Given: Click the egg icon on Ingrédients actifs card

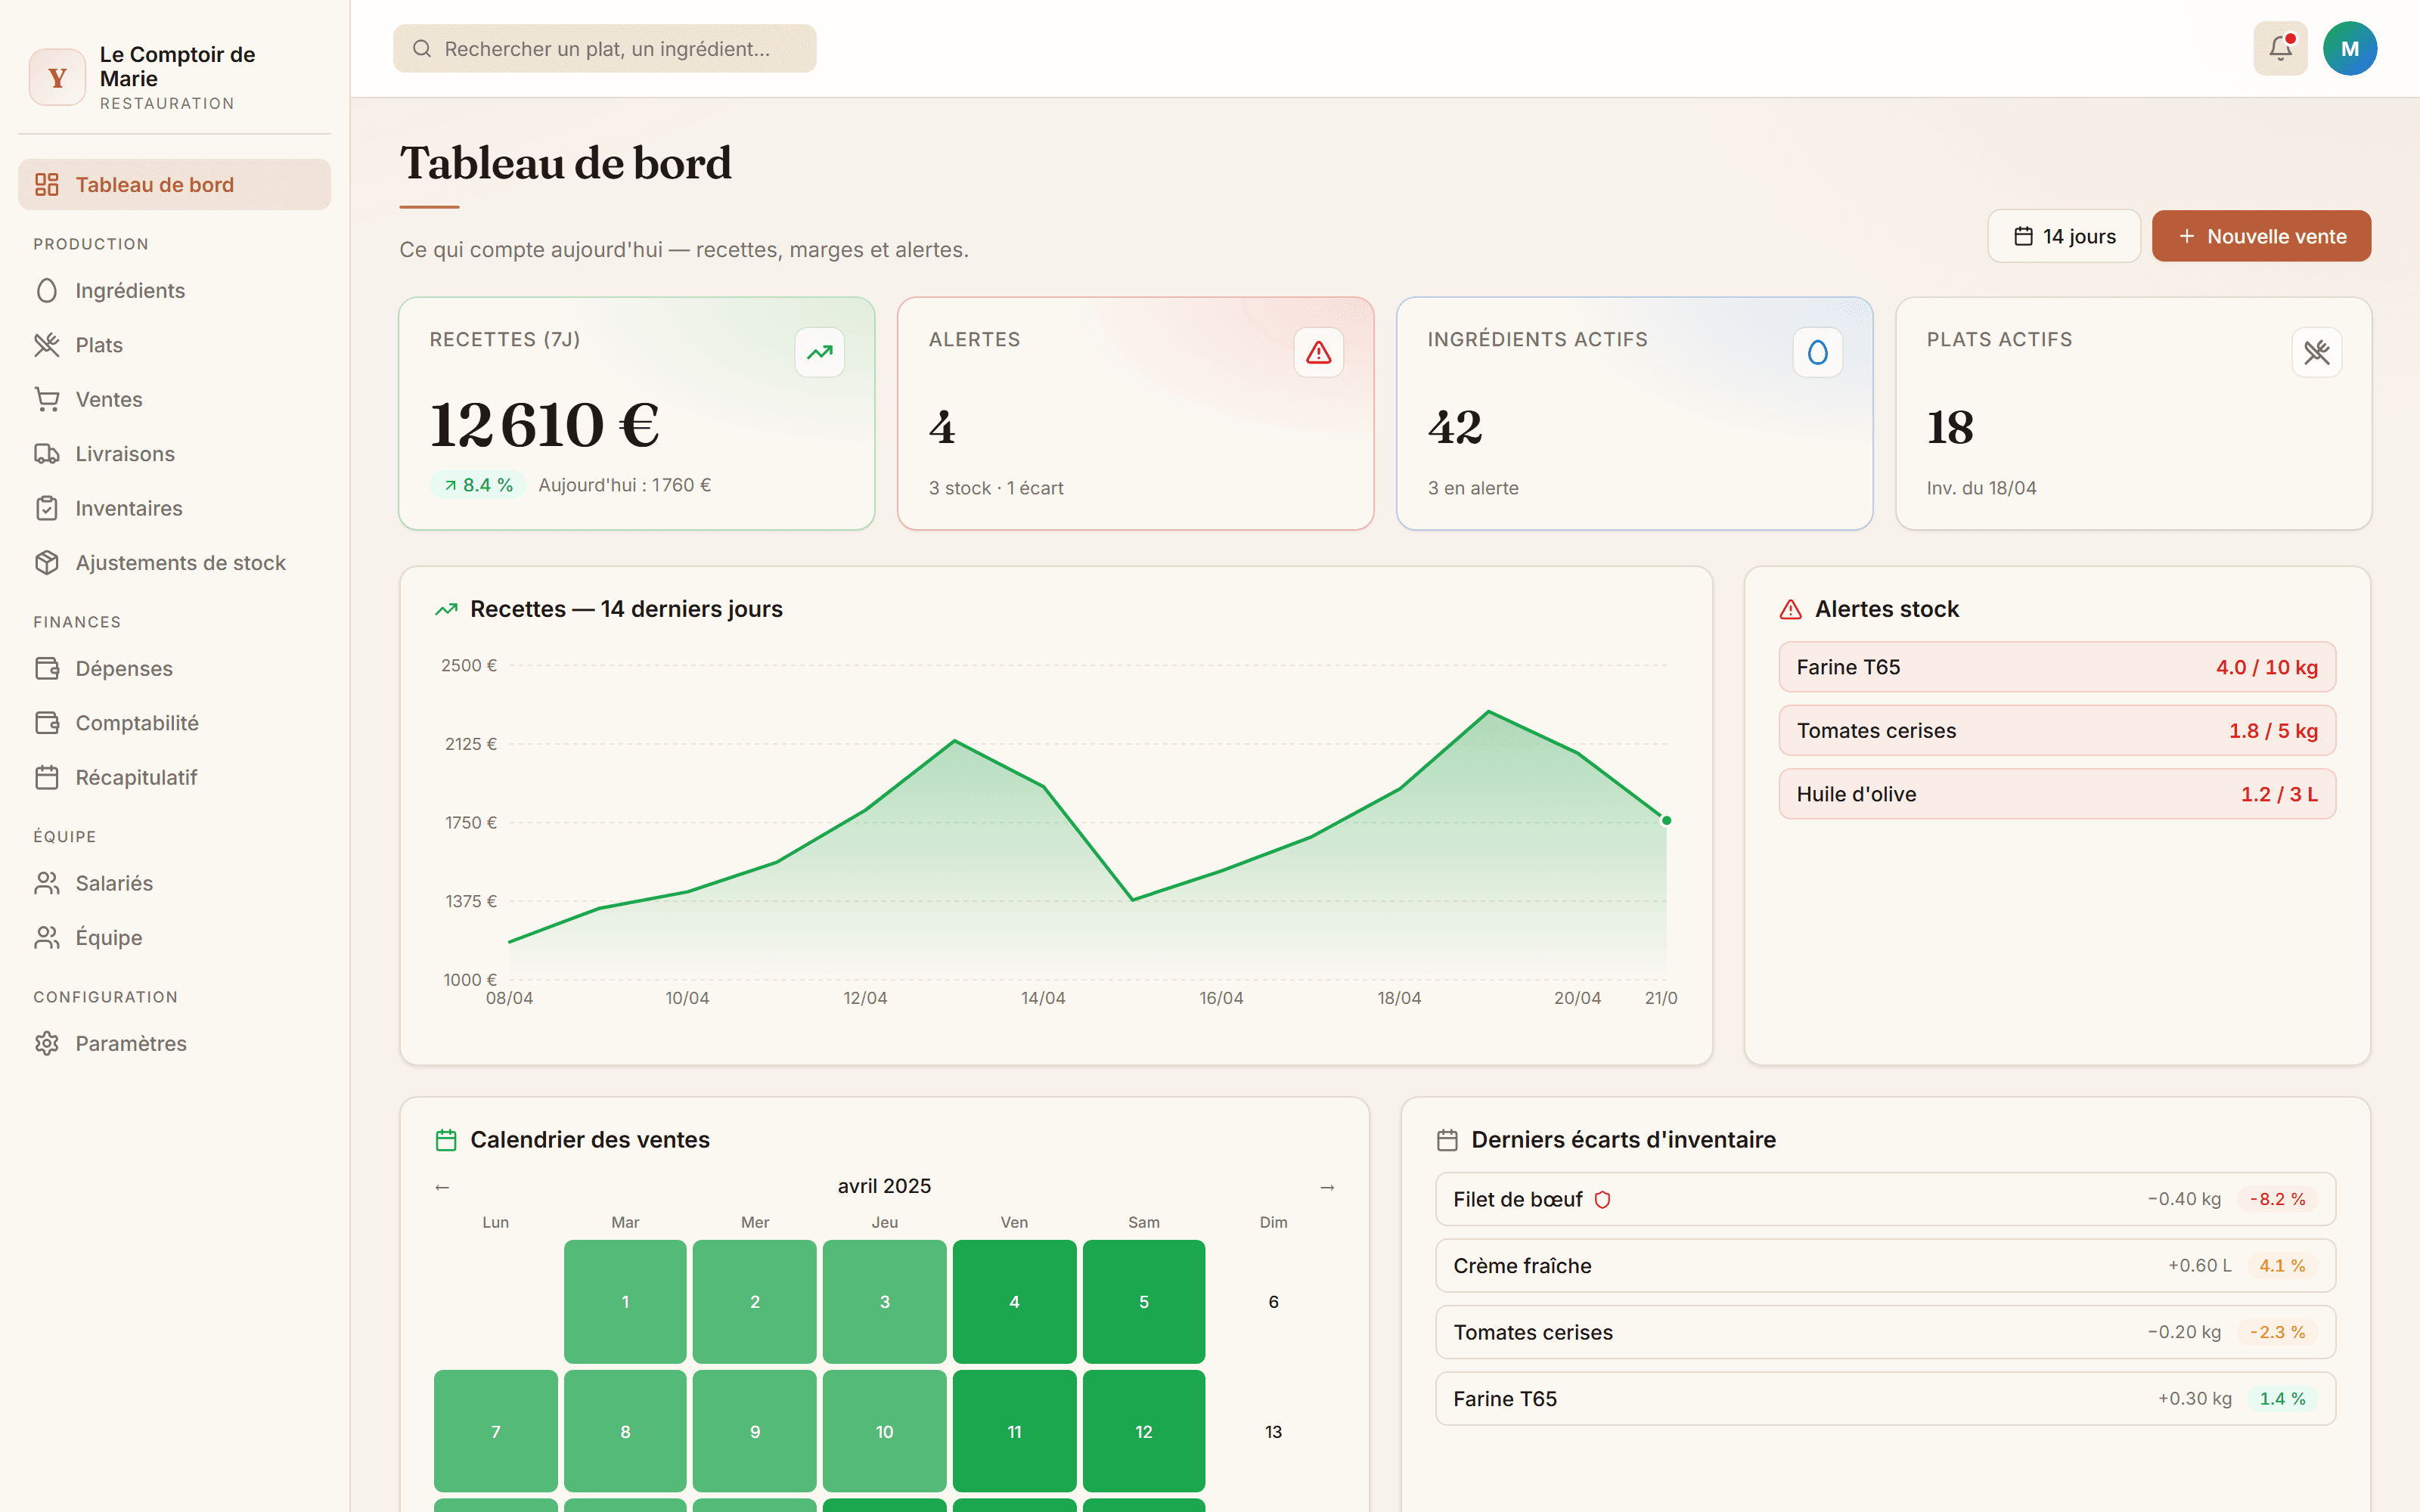Looking at the screenshot, I should 1818,352.
